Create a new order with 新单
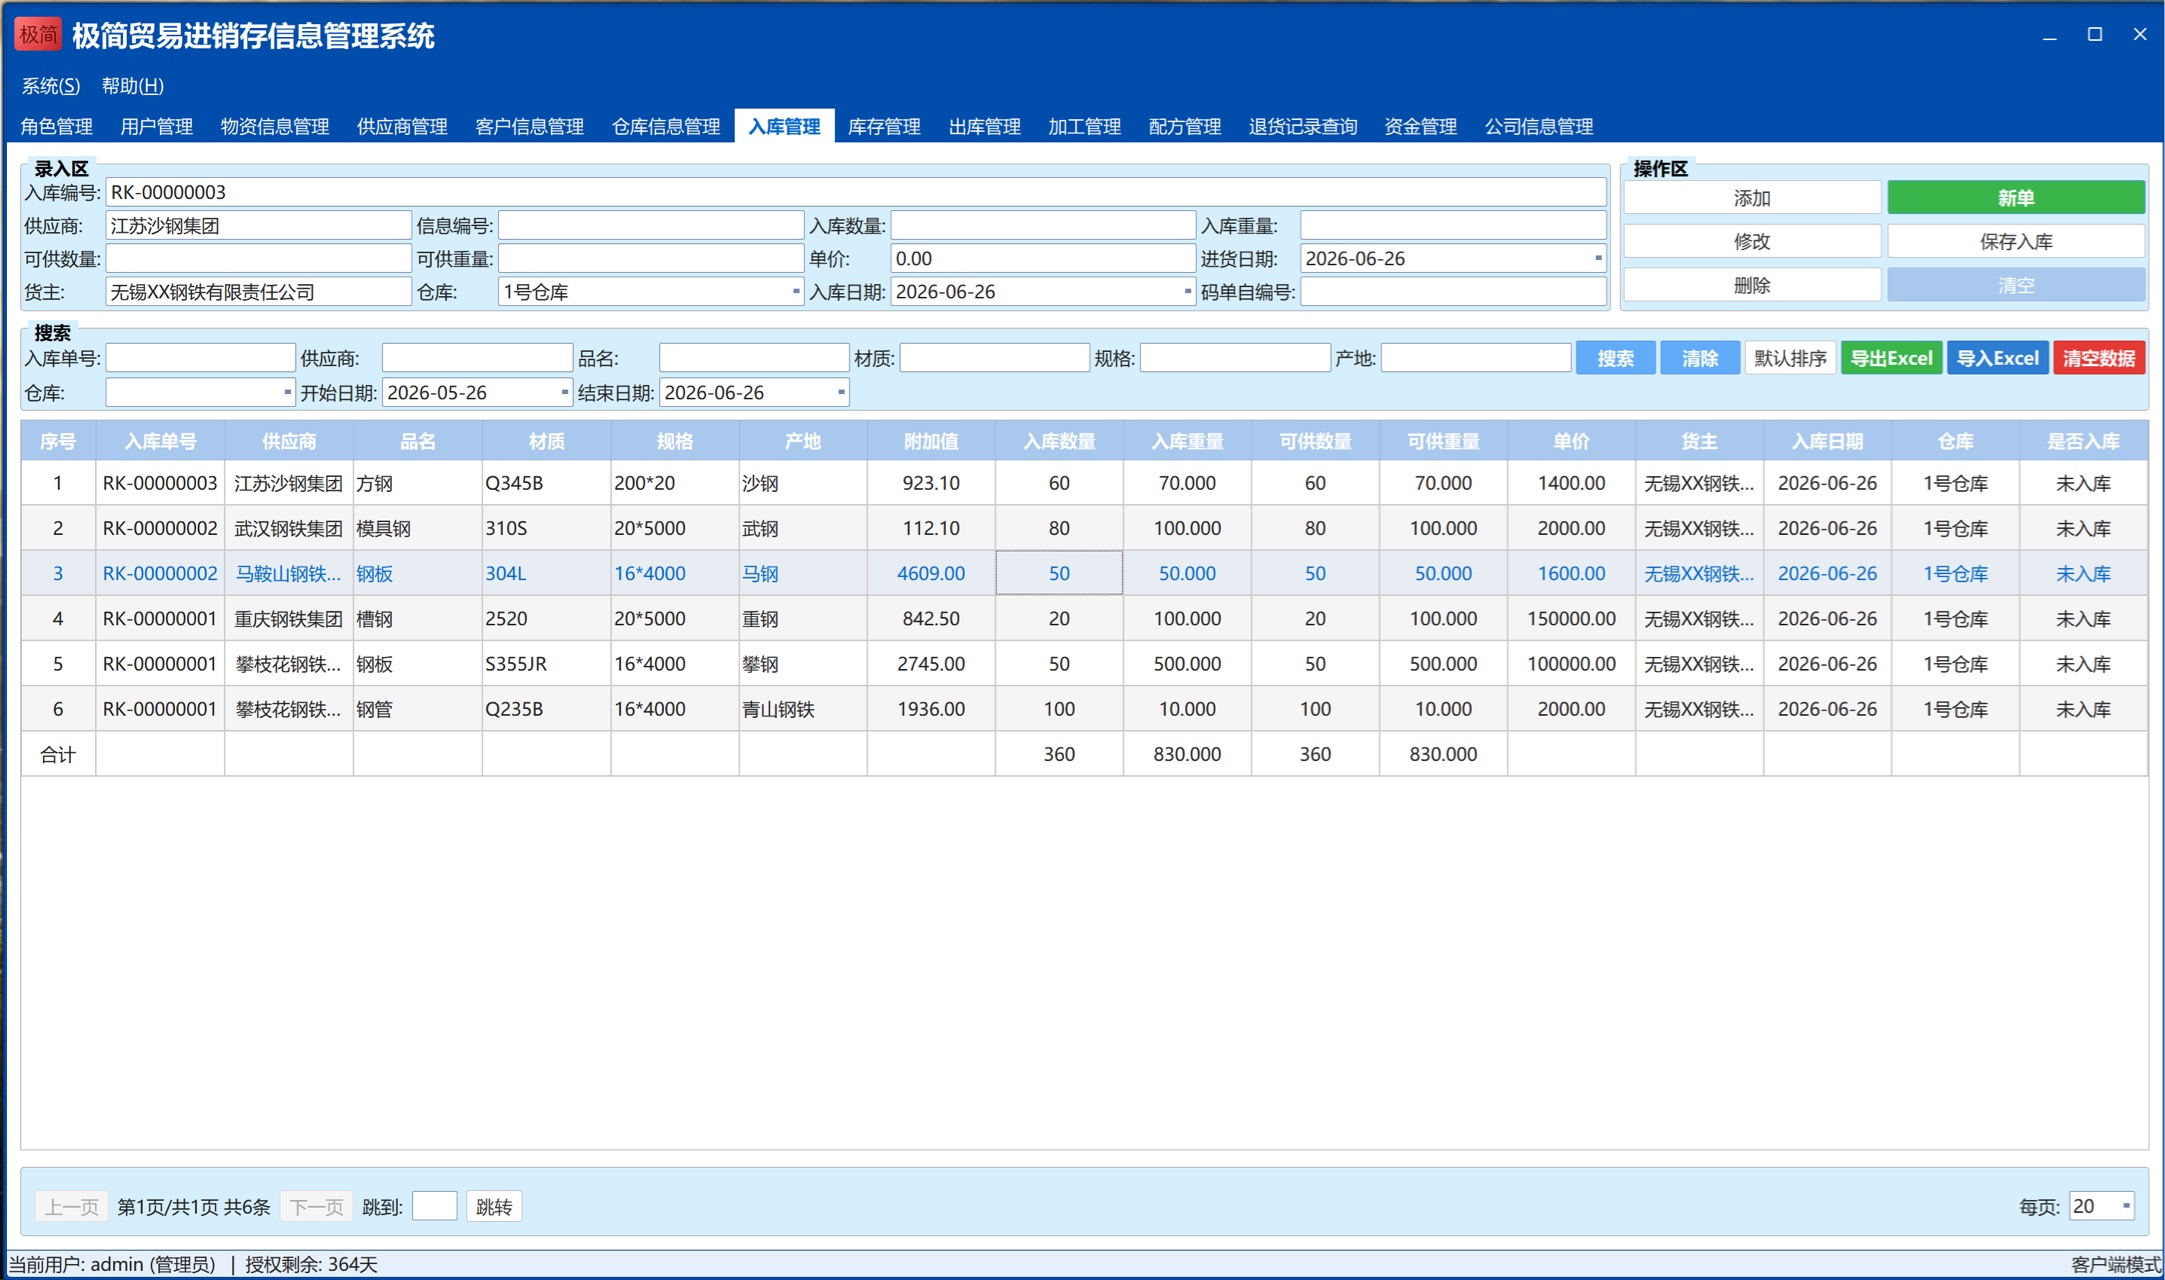 pyautogui.click(x=2016, y=198)
